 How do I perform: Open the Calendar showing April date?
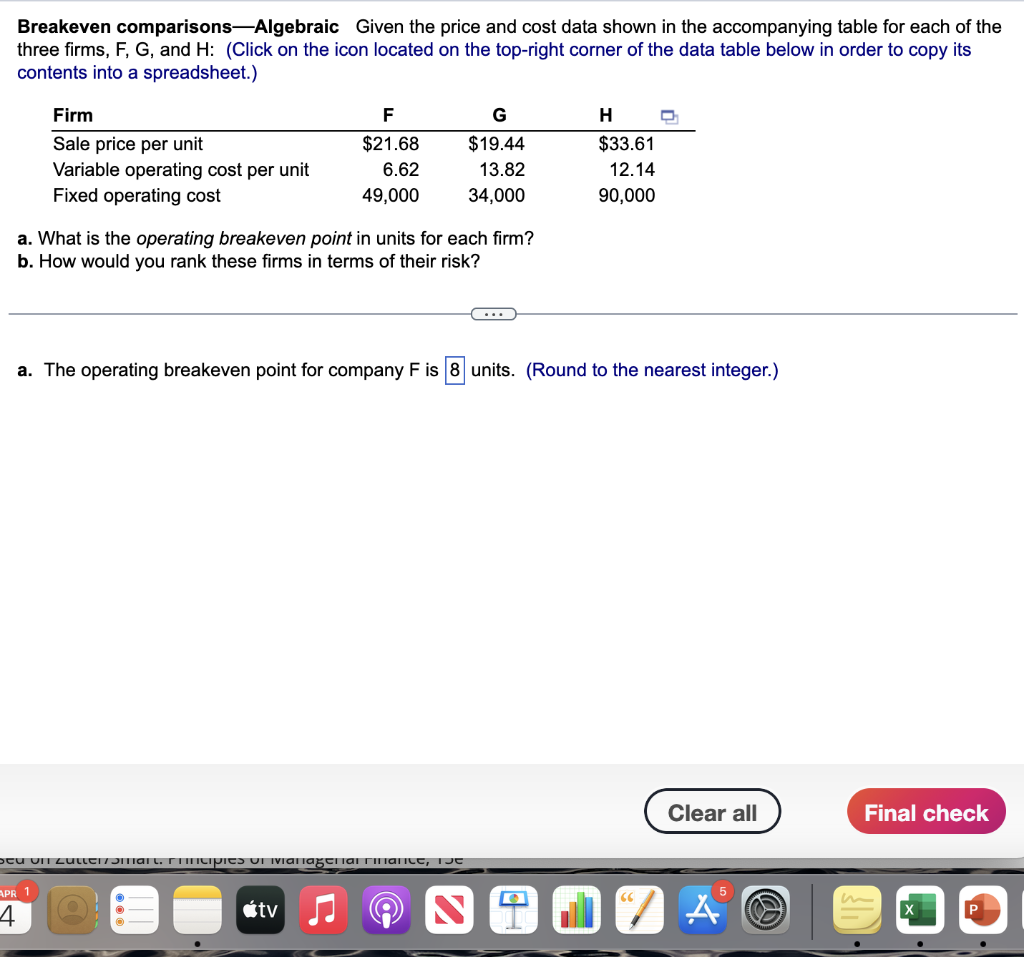pyautogui.click(x=8, y=910)
